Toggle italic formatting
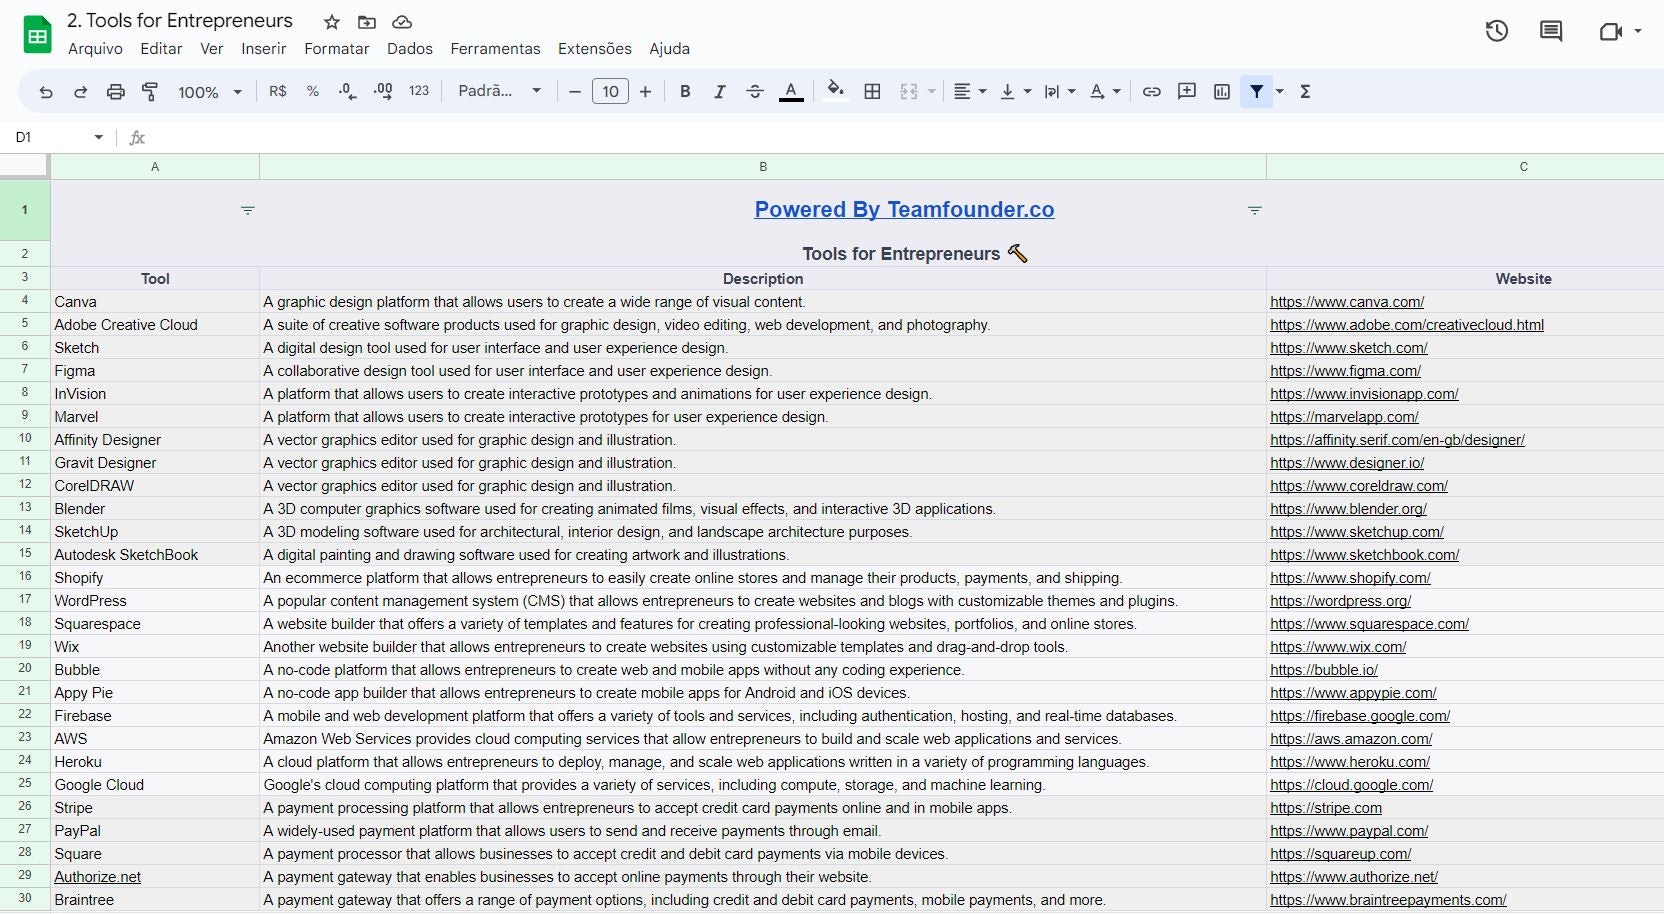Viewport: 1664px width, 914px height. pos(720,92)
